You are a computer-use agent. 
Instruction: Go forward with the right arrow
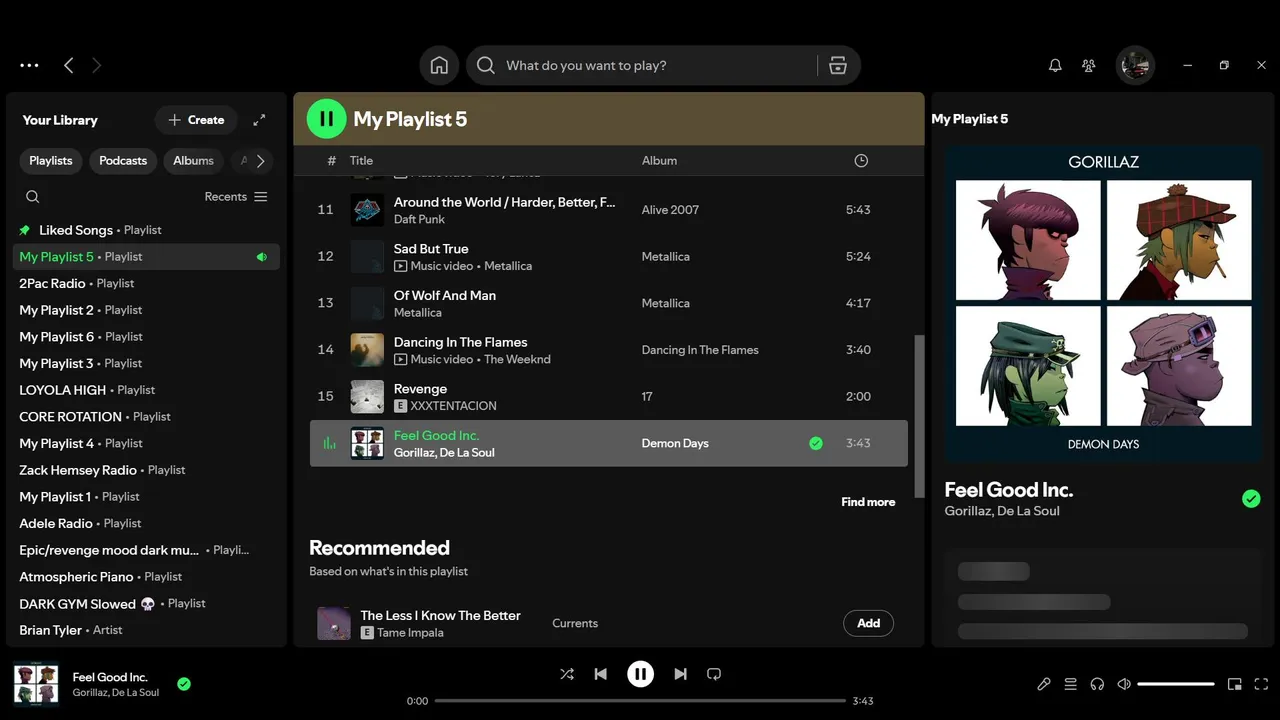pyautogui.click(x=97, y=65)
